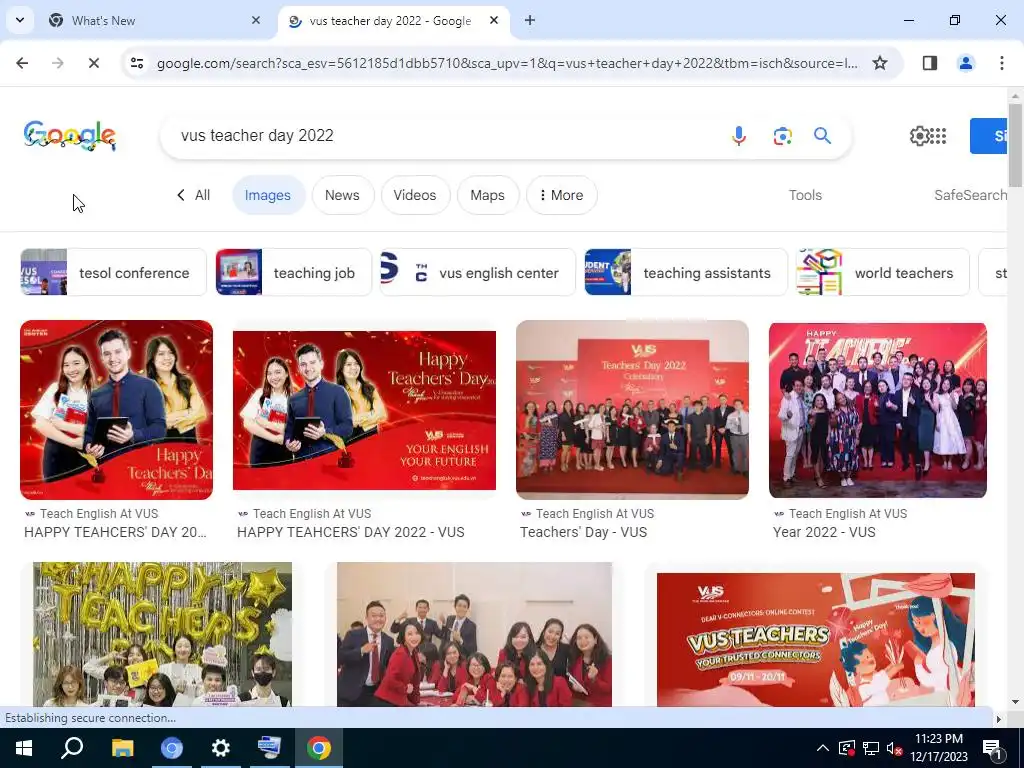Viewport: 1024px width, 768px height.
Task: Search by image with Google Lens
Action: 782,136
